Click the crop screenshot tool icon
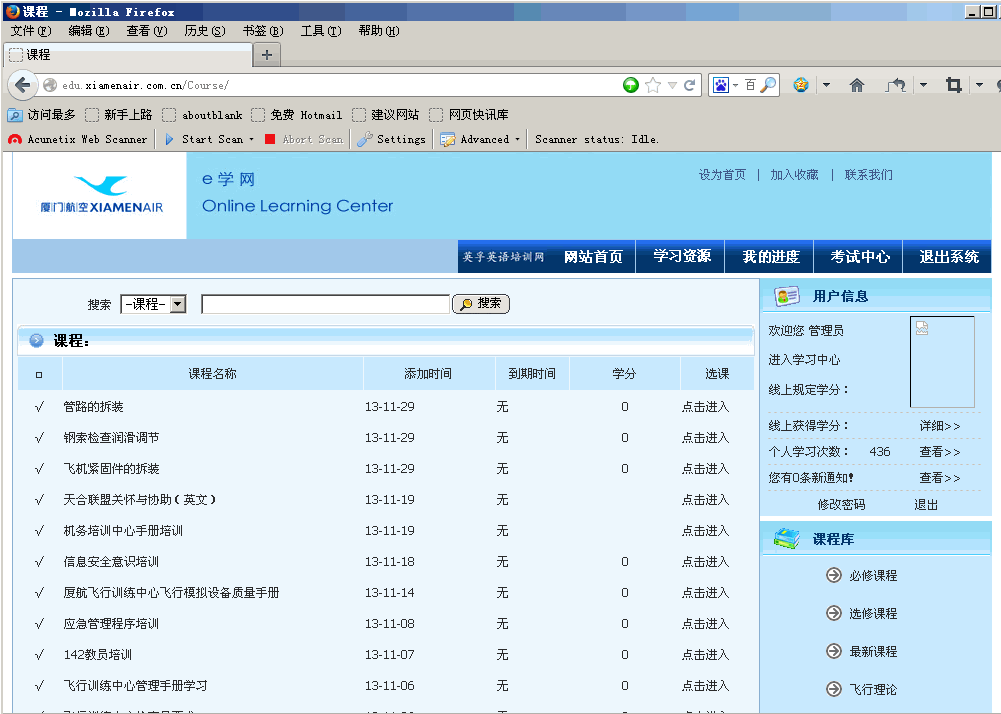The image size is (1001, 714). pos(954,85)
